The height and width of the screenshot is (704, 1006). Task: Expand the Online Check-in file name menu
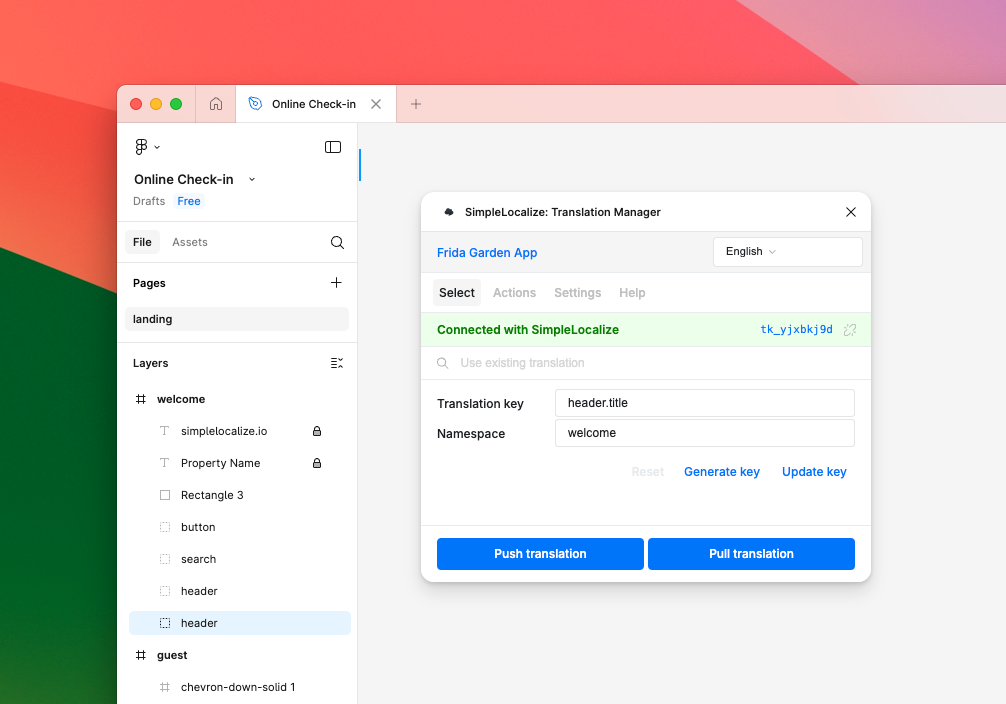[x=252, y=180]
